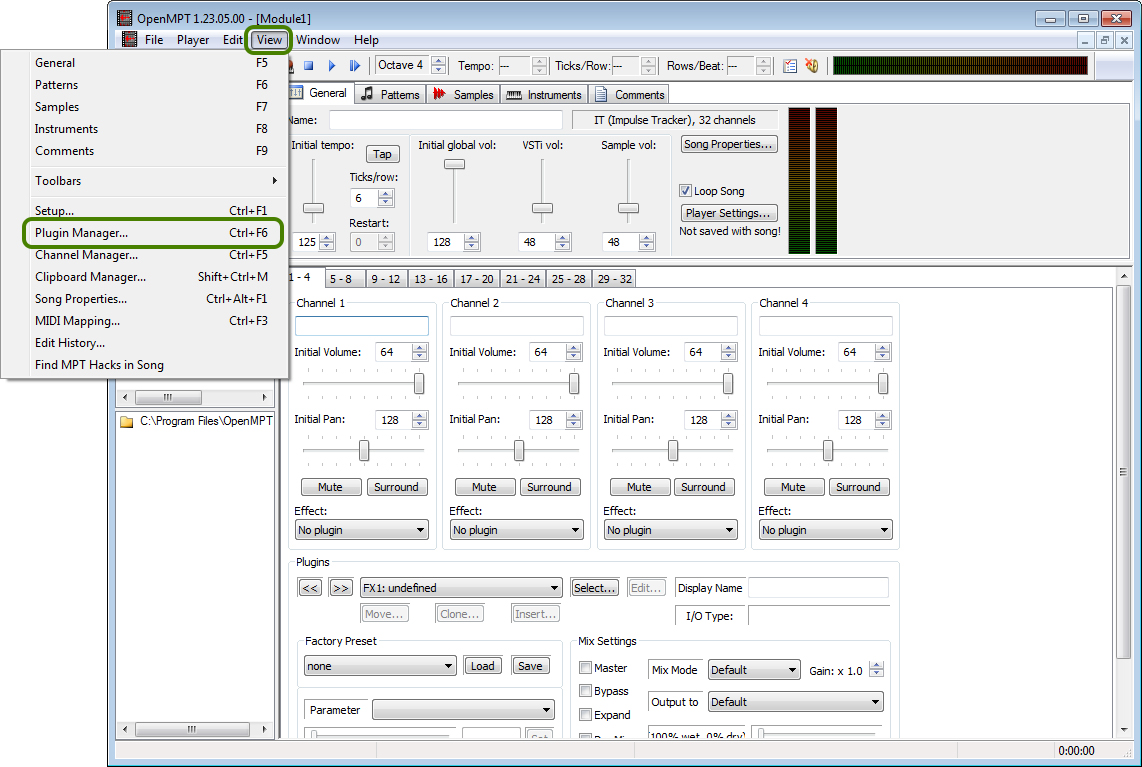Viewport: 1142px width, 767px height.
Task: Toggle the Loop Song checkbox
Action: tap(685, 191)
